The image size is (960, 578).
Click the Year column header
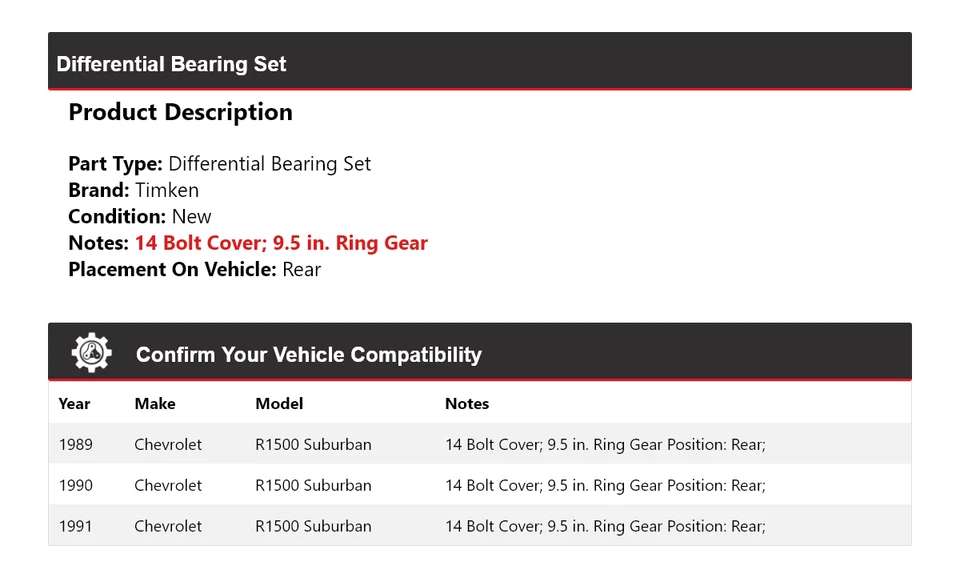point(74,404)
